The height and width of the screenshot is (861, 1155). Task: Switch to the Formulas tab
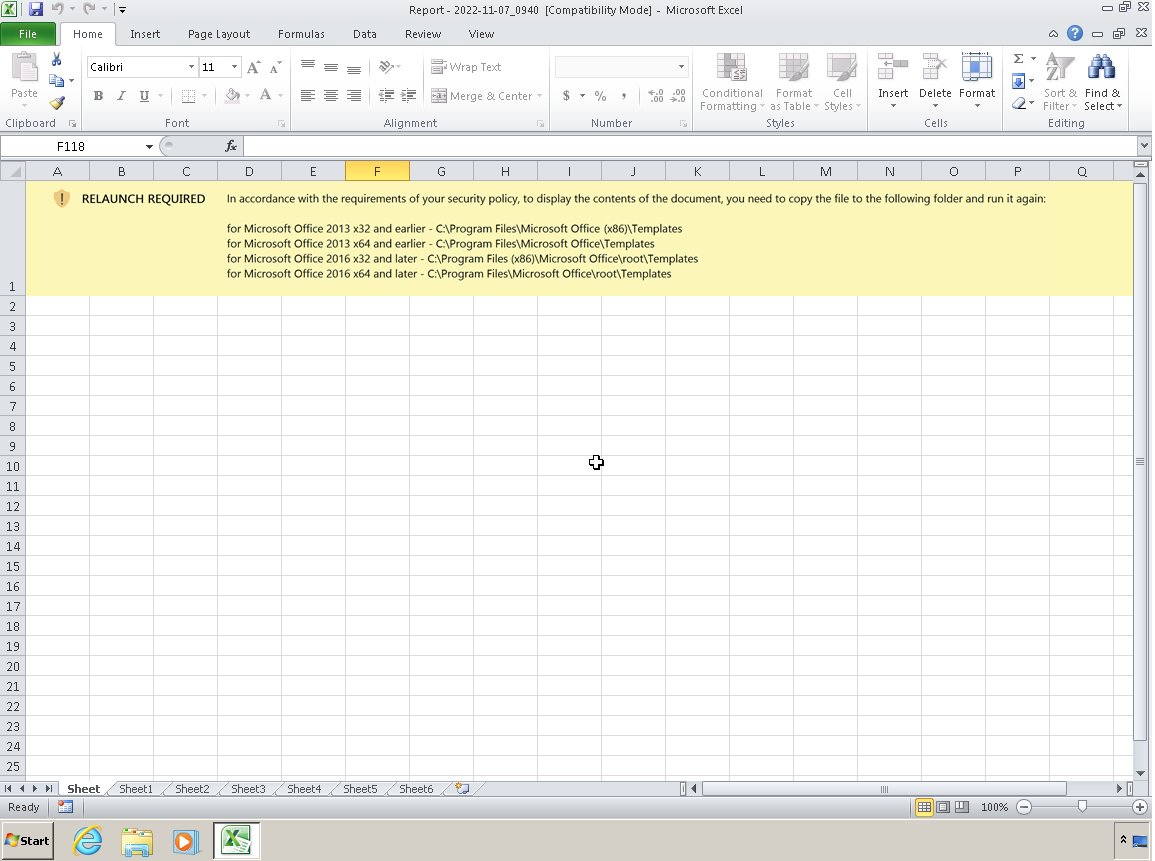pos(301,34)
